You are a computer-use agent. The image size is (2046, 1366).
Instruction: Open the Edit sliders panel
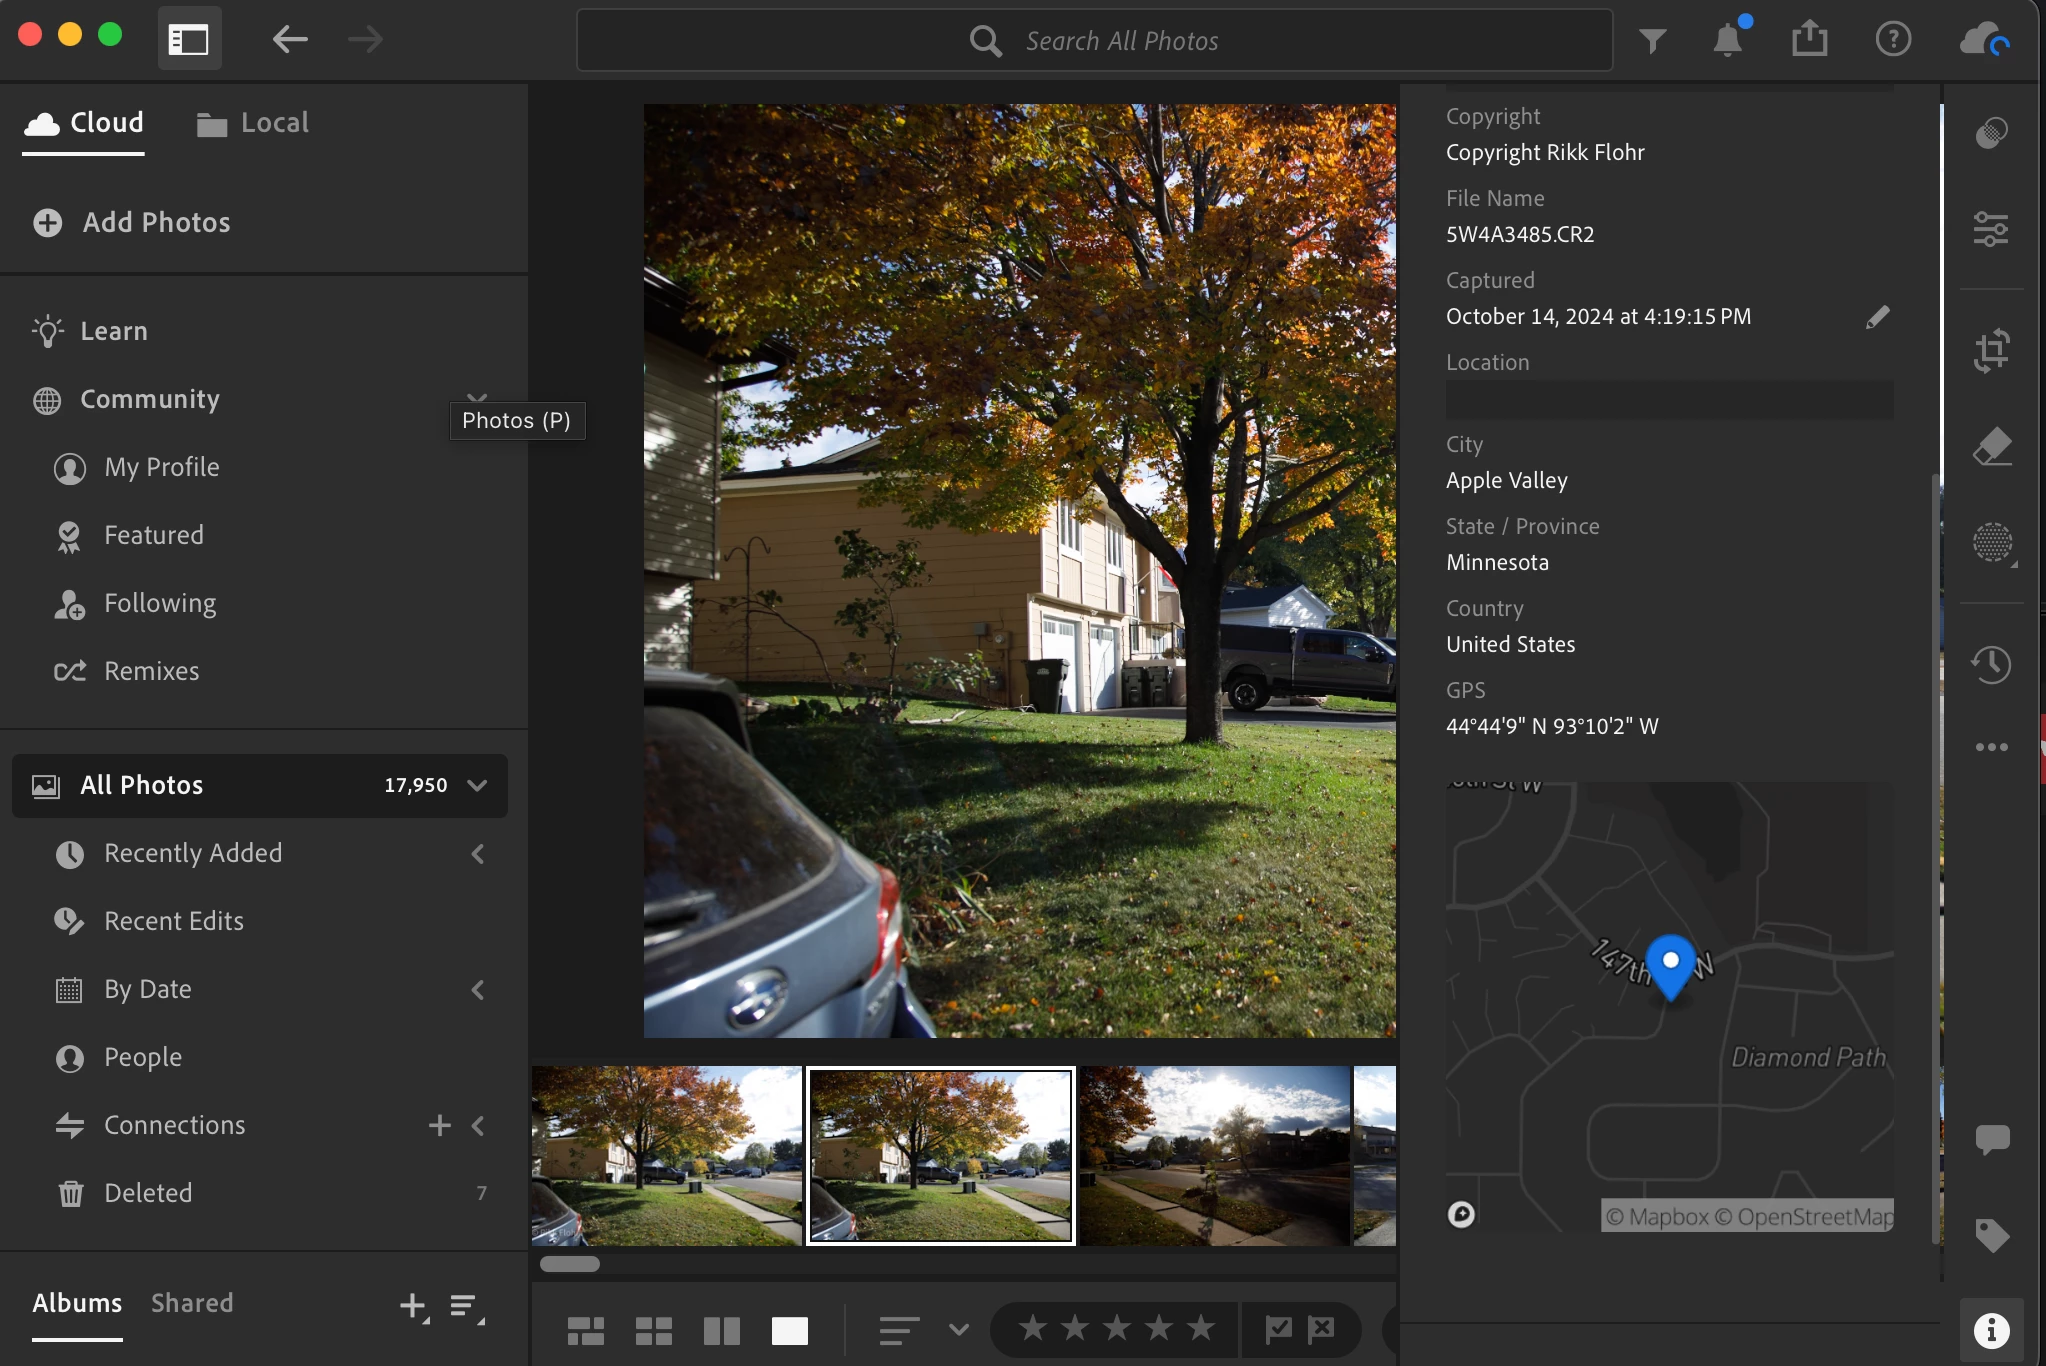tap(1991, 230)
